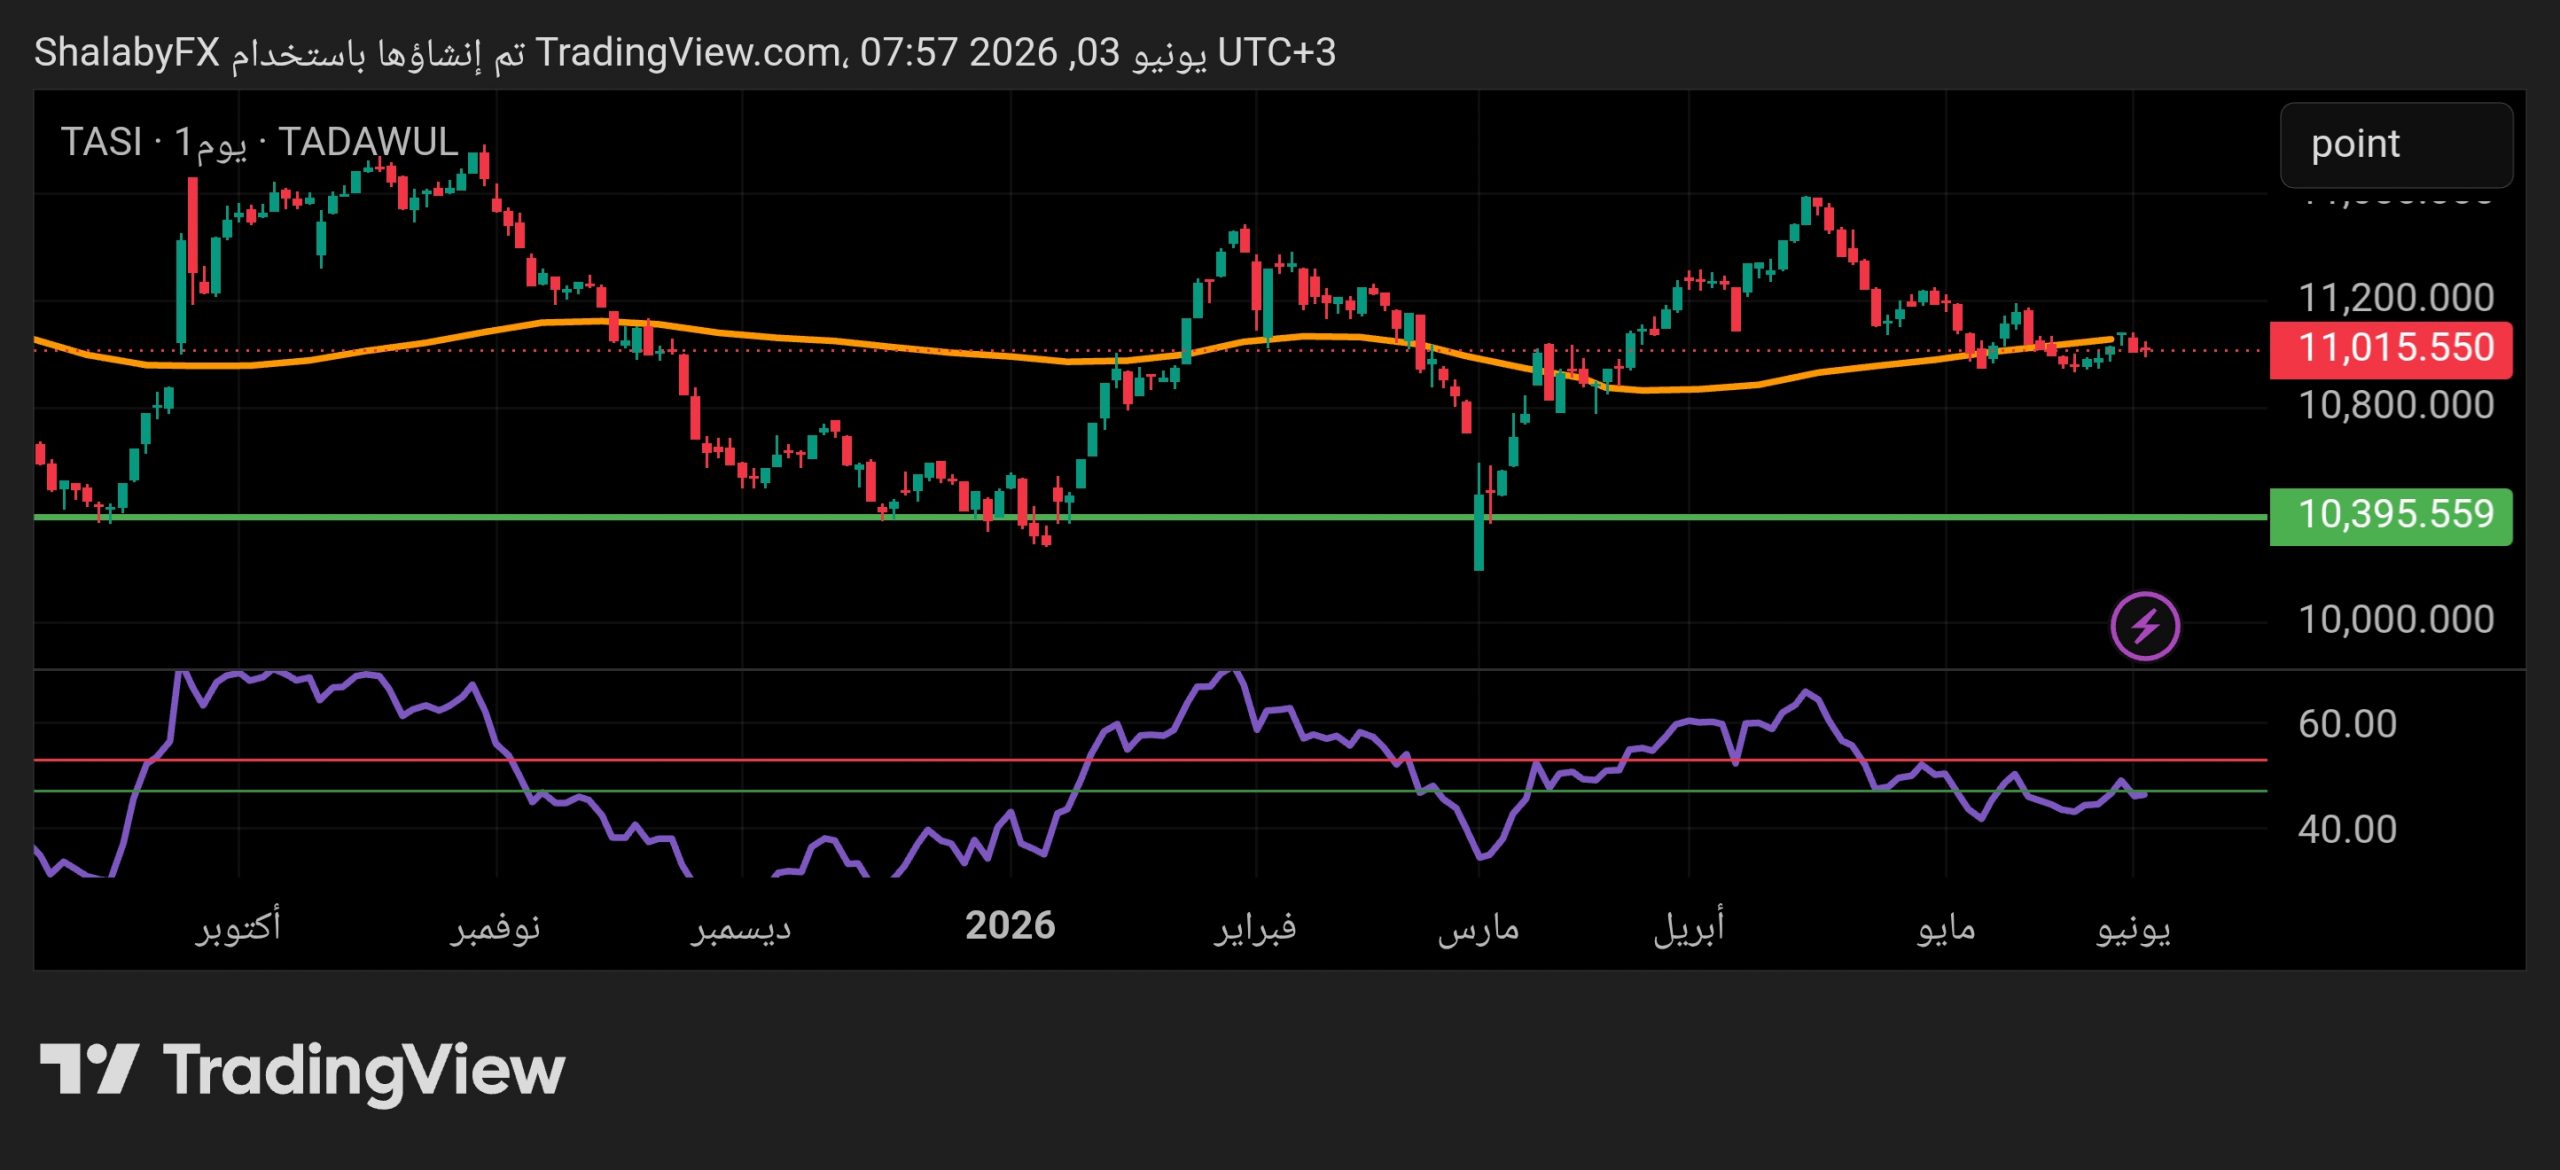
Task: Click the 11,200.000 price axis label
Action: [x=2396, y=298]
